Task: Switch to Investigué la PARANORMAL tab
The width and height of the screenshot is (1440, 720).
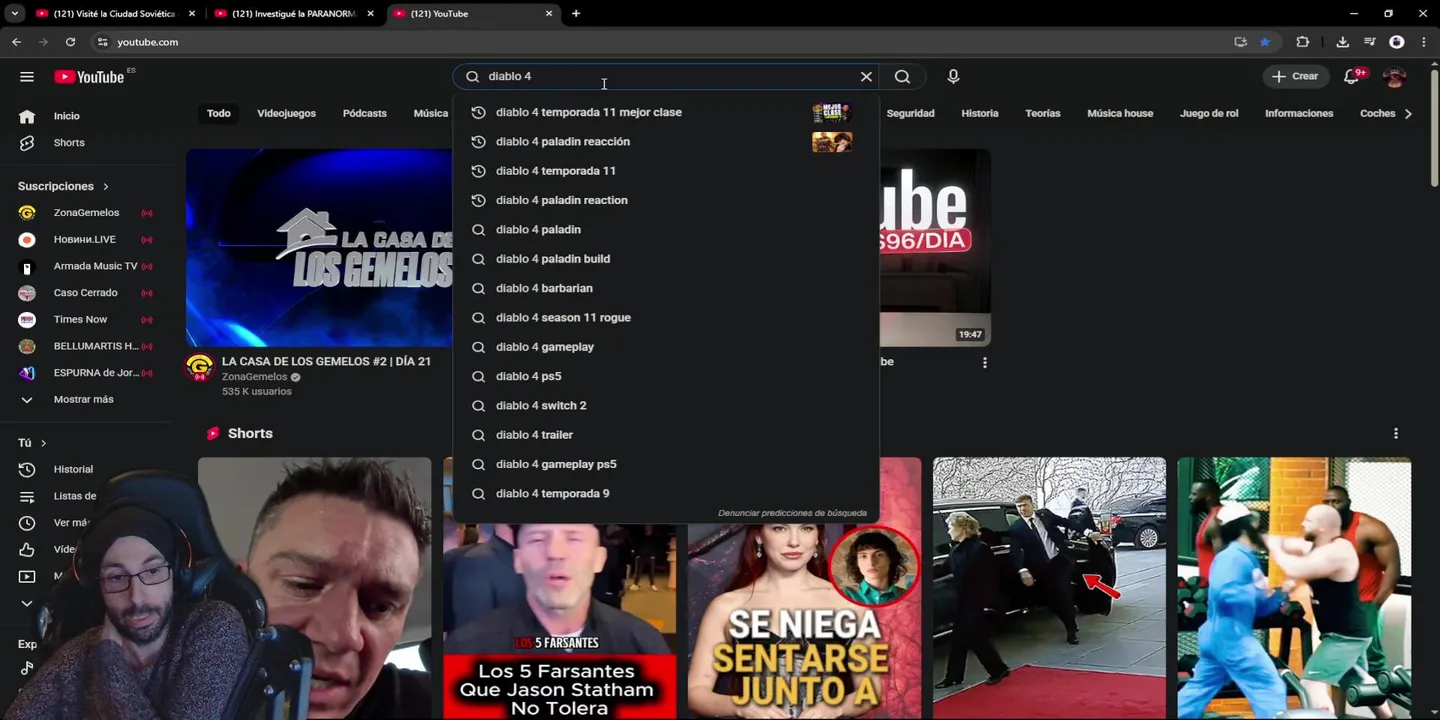Action: click(294, 14)
